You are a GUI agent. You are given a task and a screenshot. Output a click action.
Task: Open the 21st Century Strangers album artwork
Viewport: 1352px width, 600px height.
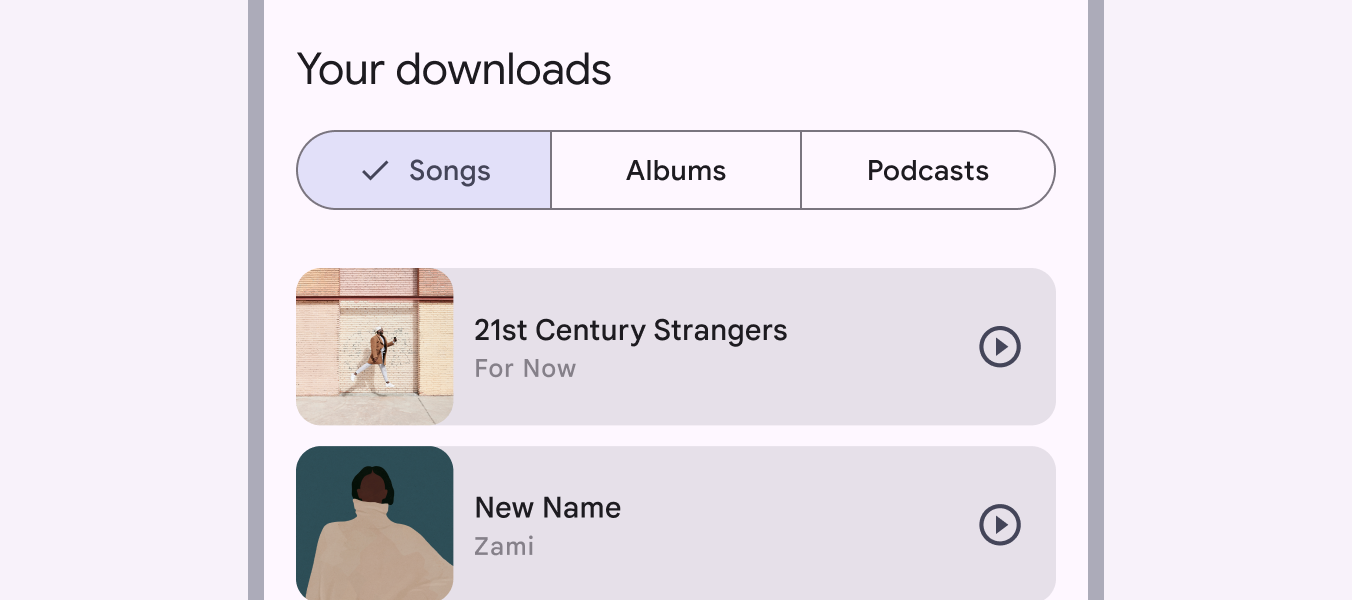pyautogui.click(x=375, y=347)
